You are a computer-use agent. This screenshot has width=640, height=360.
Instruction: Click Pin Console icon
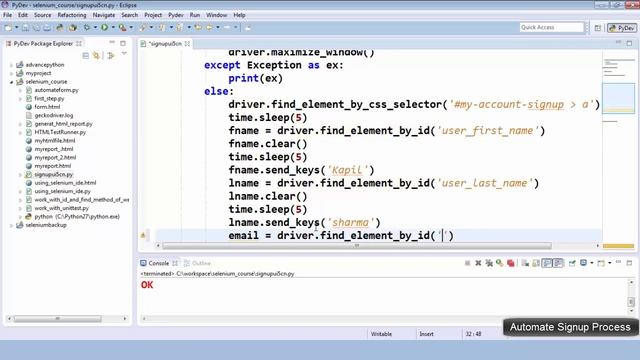coord(572,263)
